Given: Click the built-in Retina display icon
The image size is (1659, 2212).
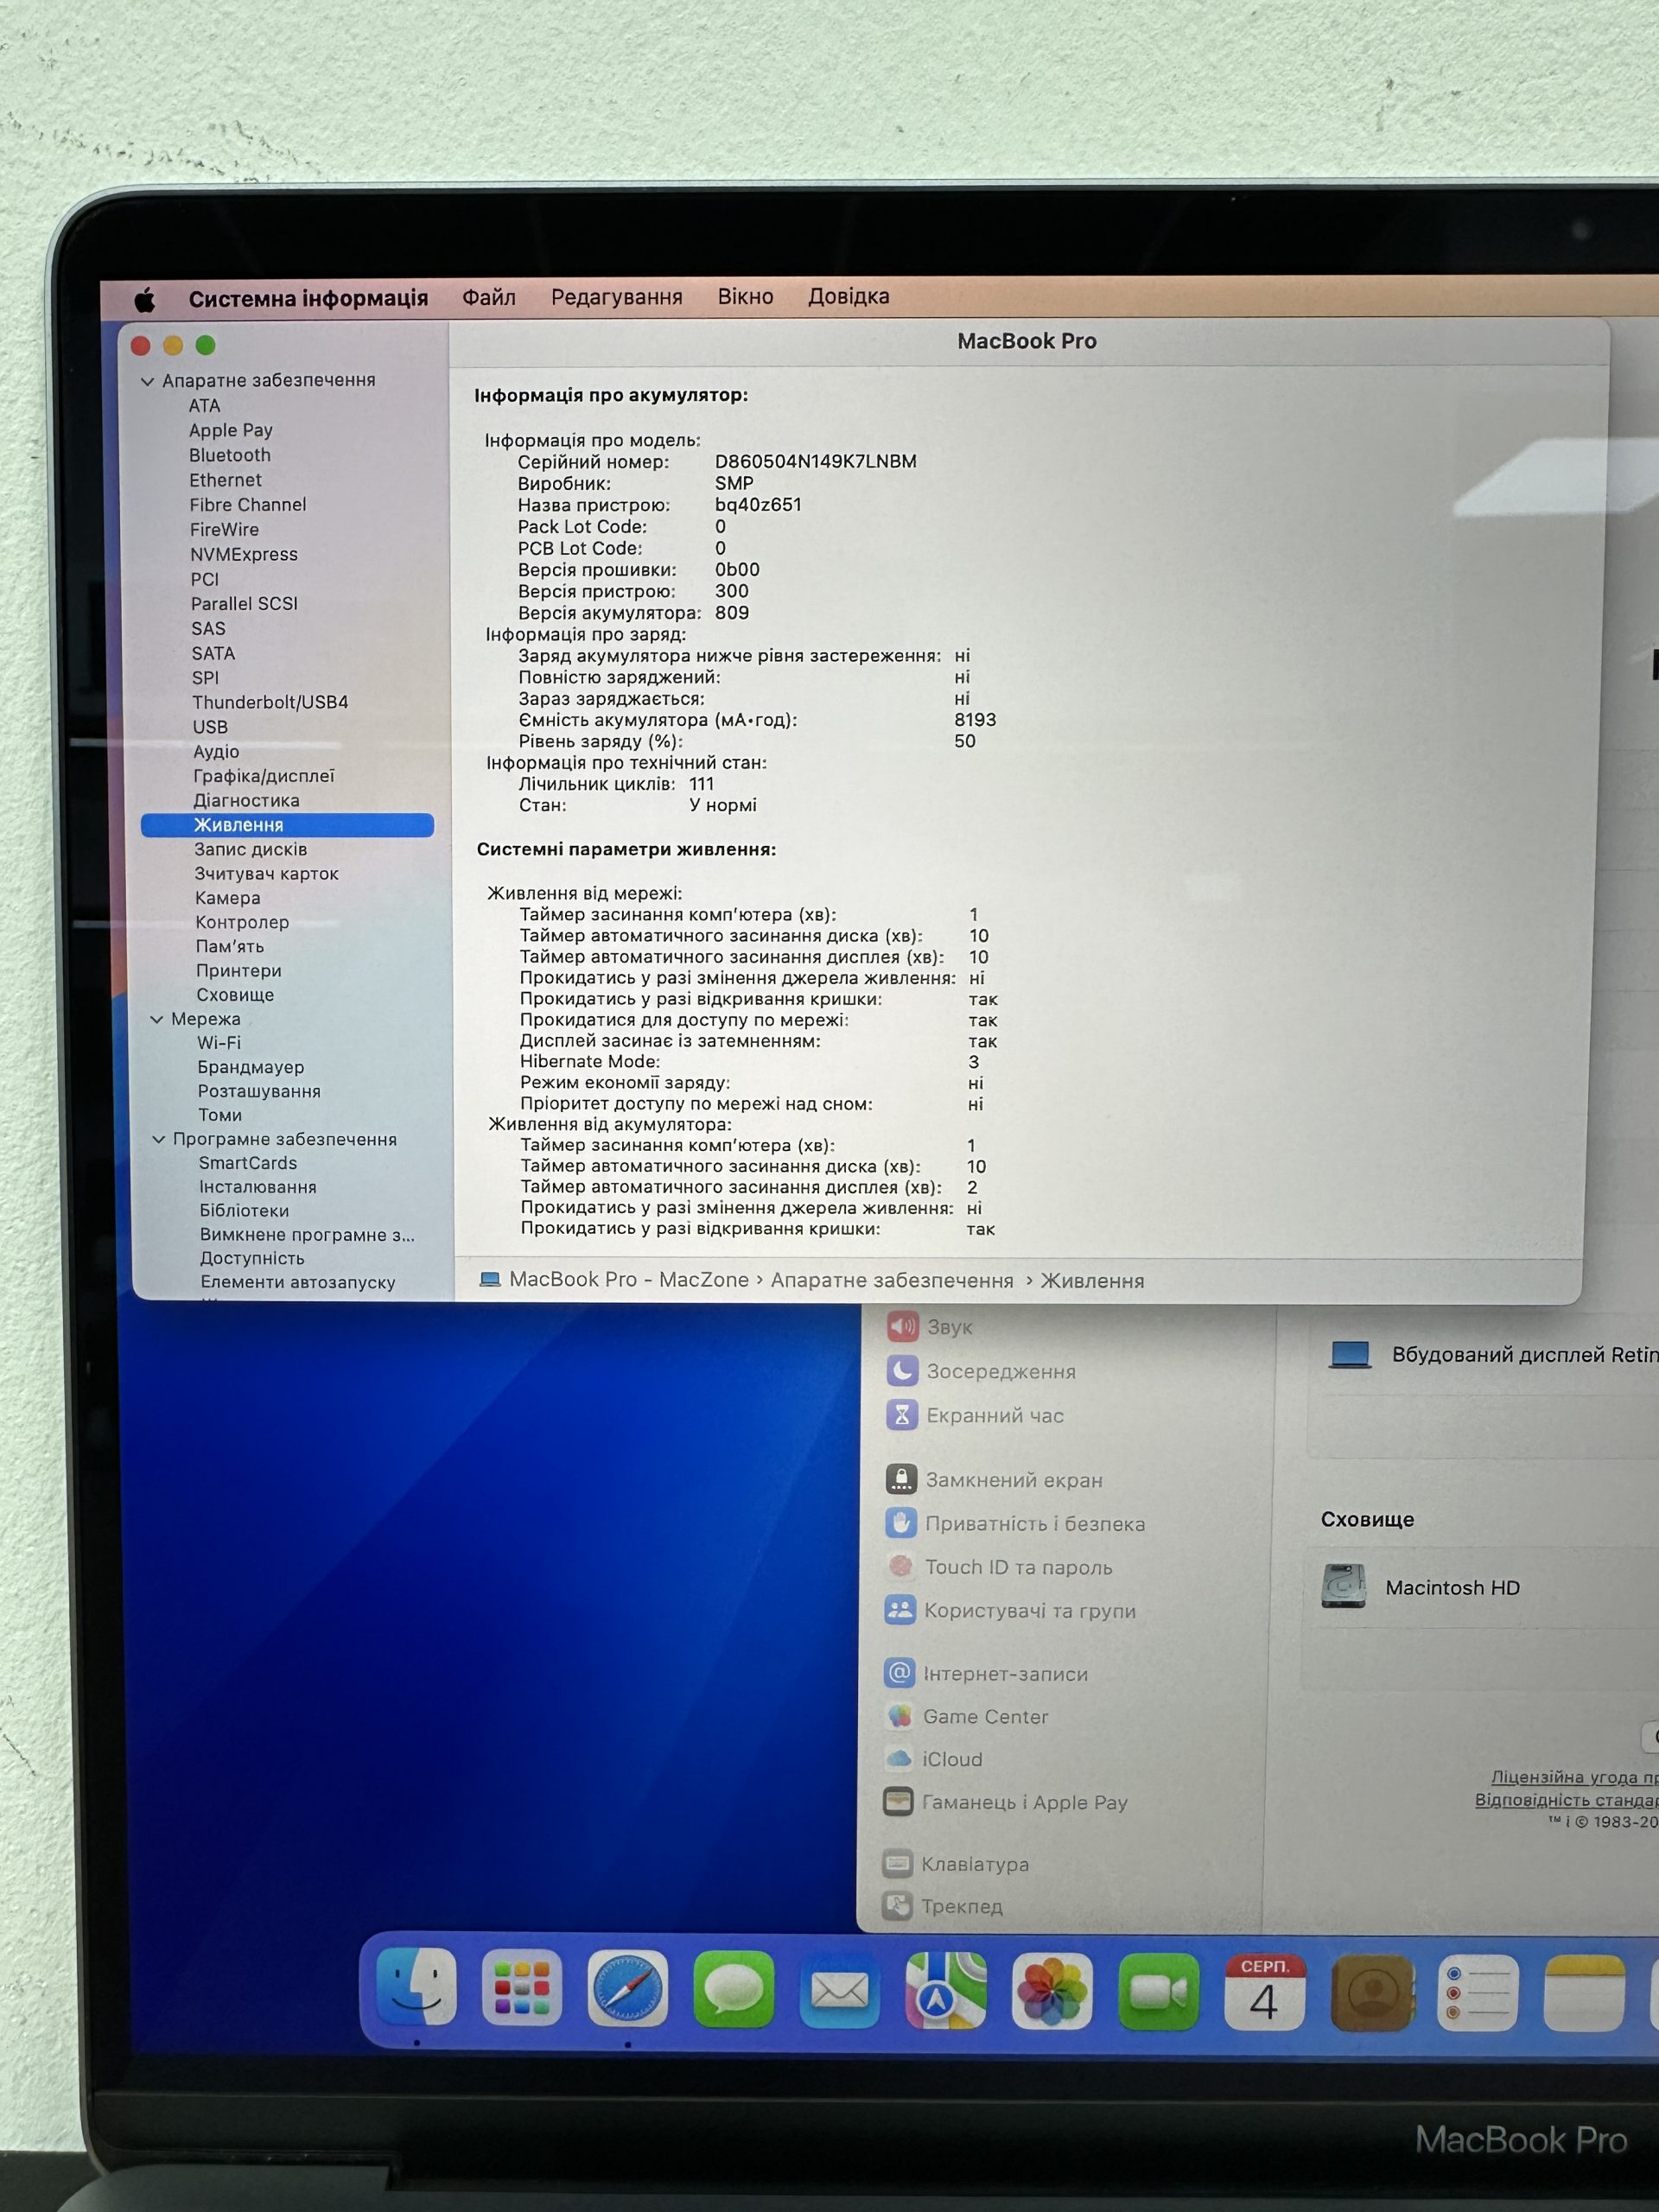Looking at the screenshot, I should click(x=1351, y=1355).
